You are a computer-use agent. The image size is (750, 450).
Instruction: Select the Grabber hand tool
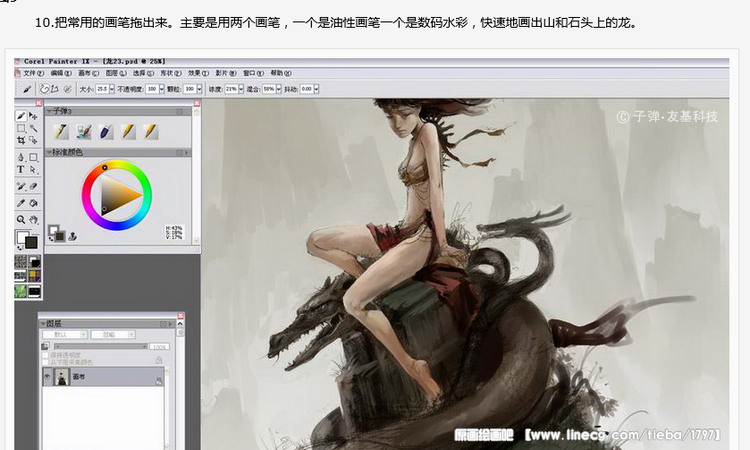click(33, 220)
